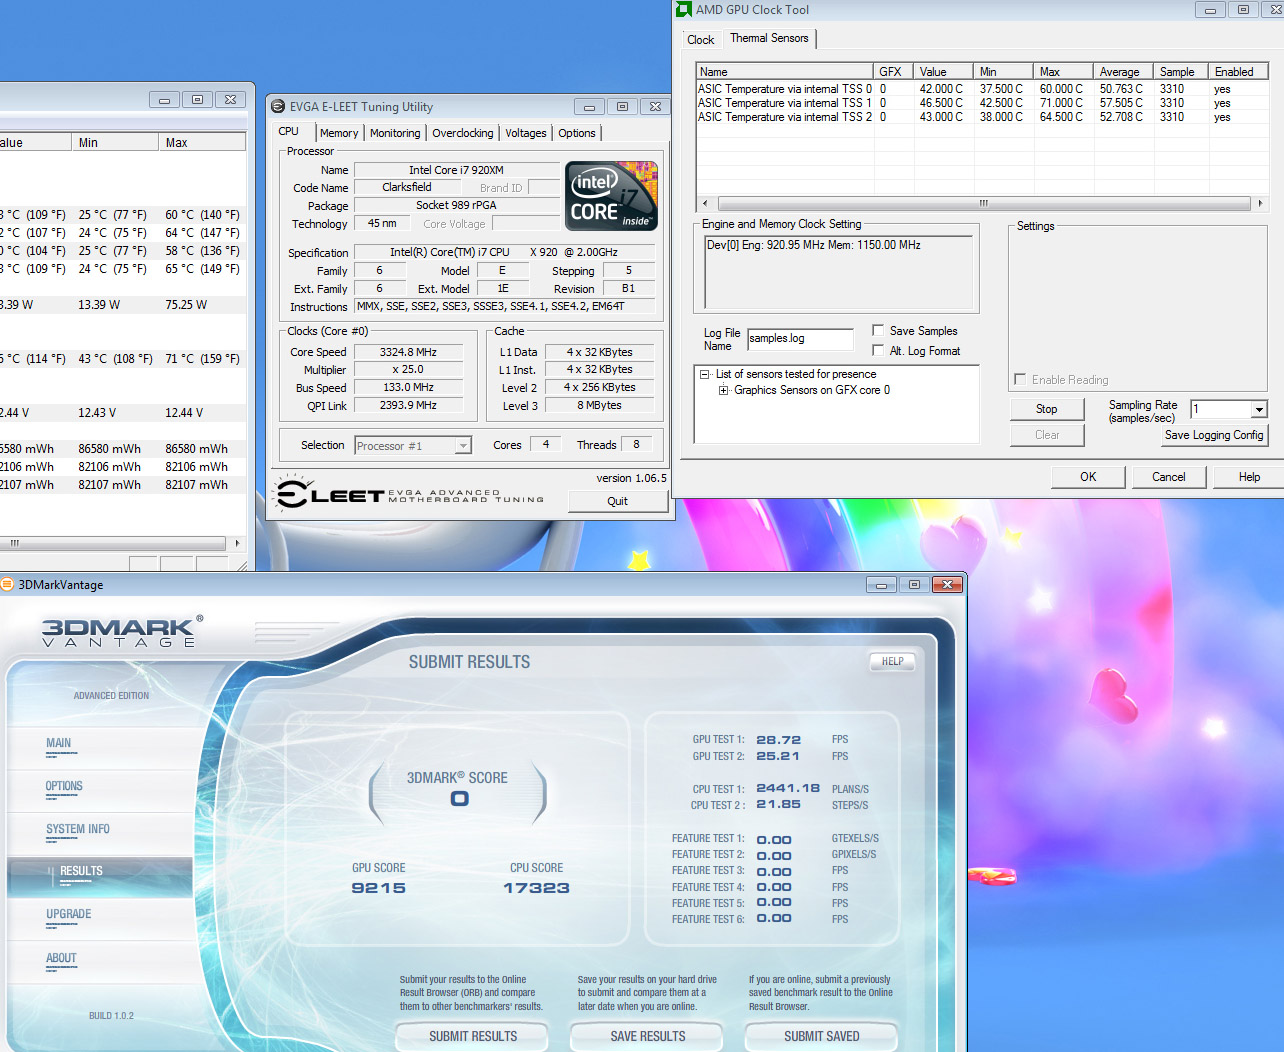Click the horizontal scrollbar in thermal sensor list
The height and width of the screenshot is (1052, 1284).
(984, 203)
